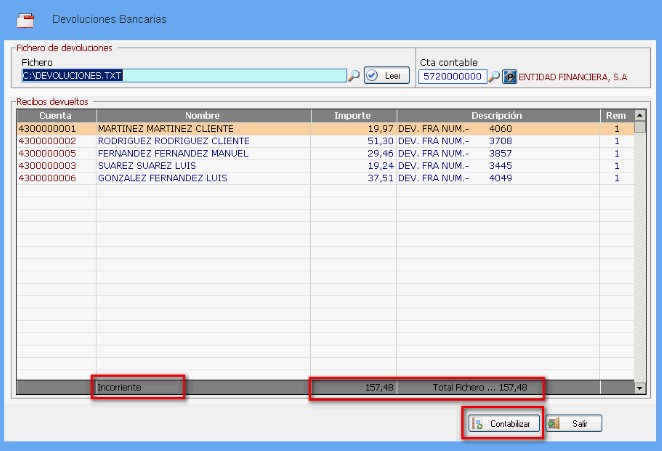This screenshot has height=451, width=662.
Task: Focus the Fichero path input field
Action: click(x=184, y=76)
